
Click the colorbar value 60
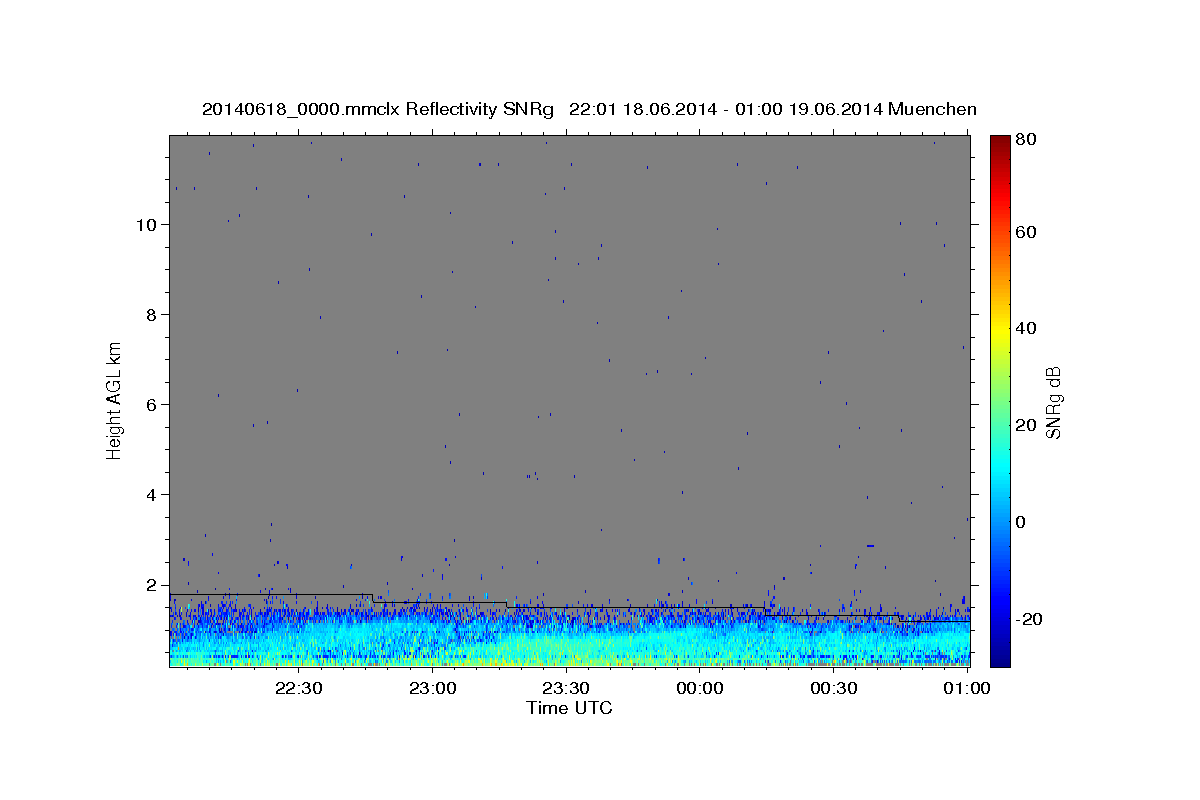click(1027, 232)
